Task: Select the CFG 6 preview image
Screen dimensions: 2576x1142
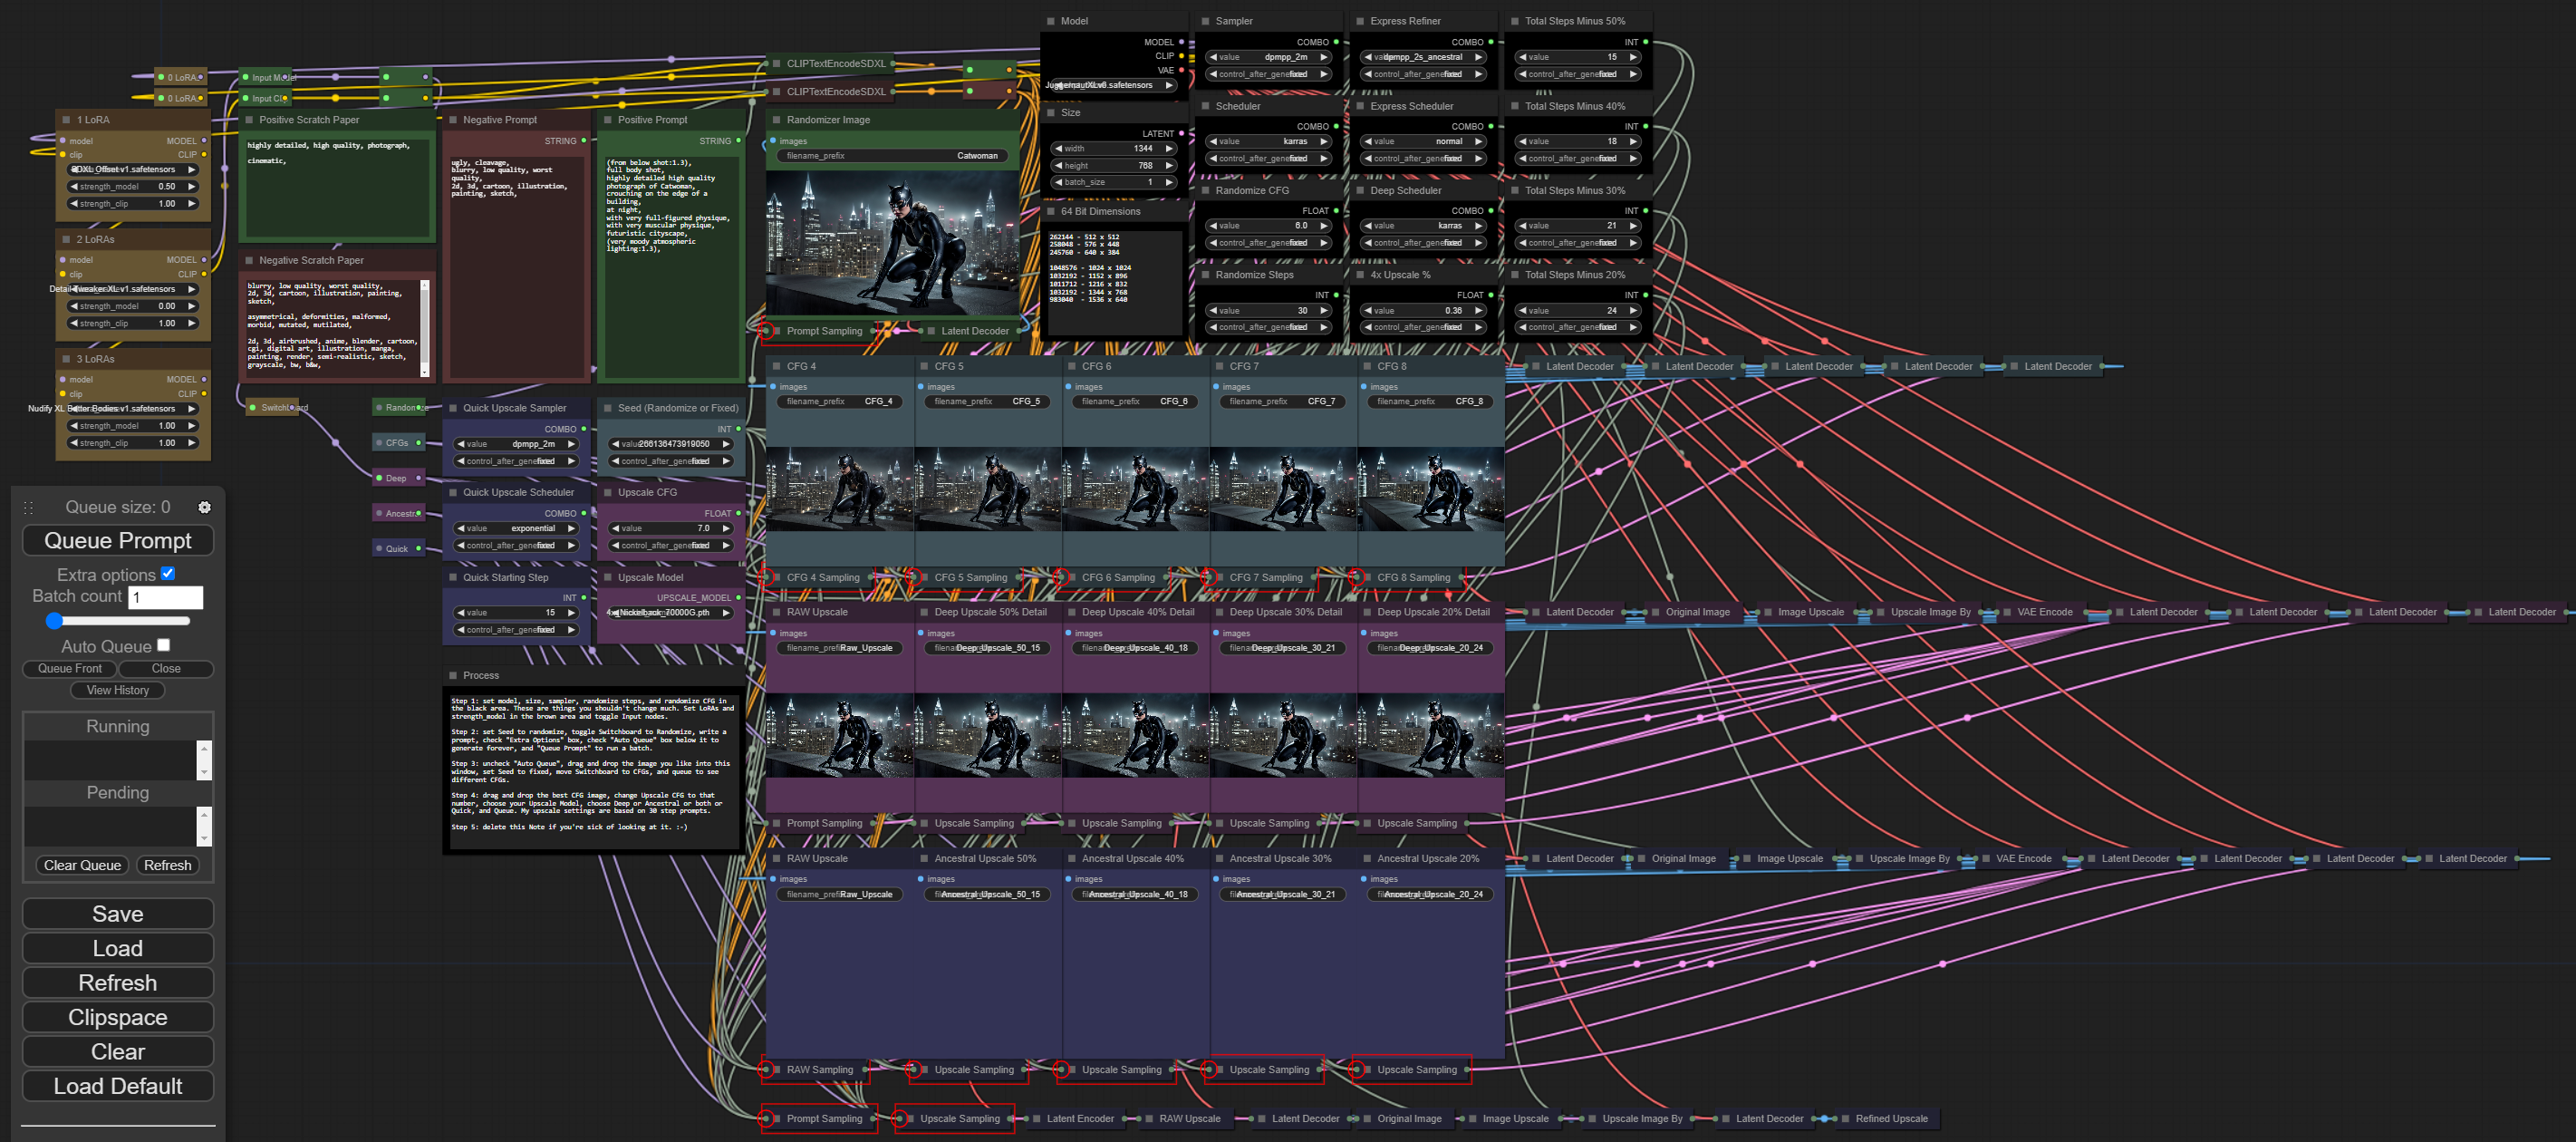Action: pyautogui.click(x=1136, y=489)
